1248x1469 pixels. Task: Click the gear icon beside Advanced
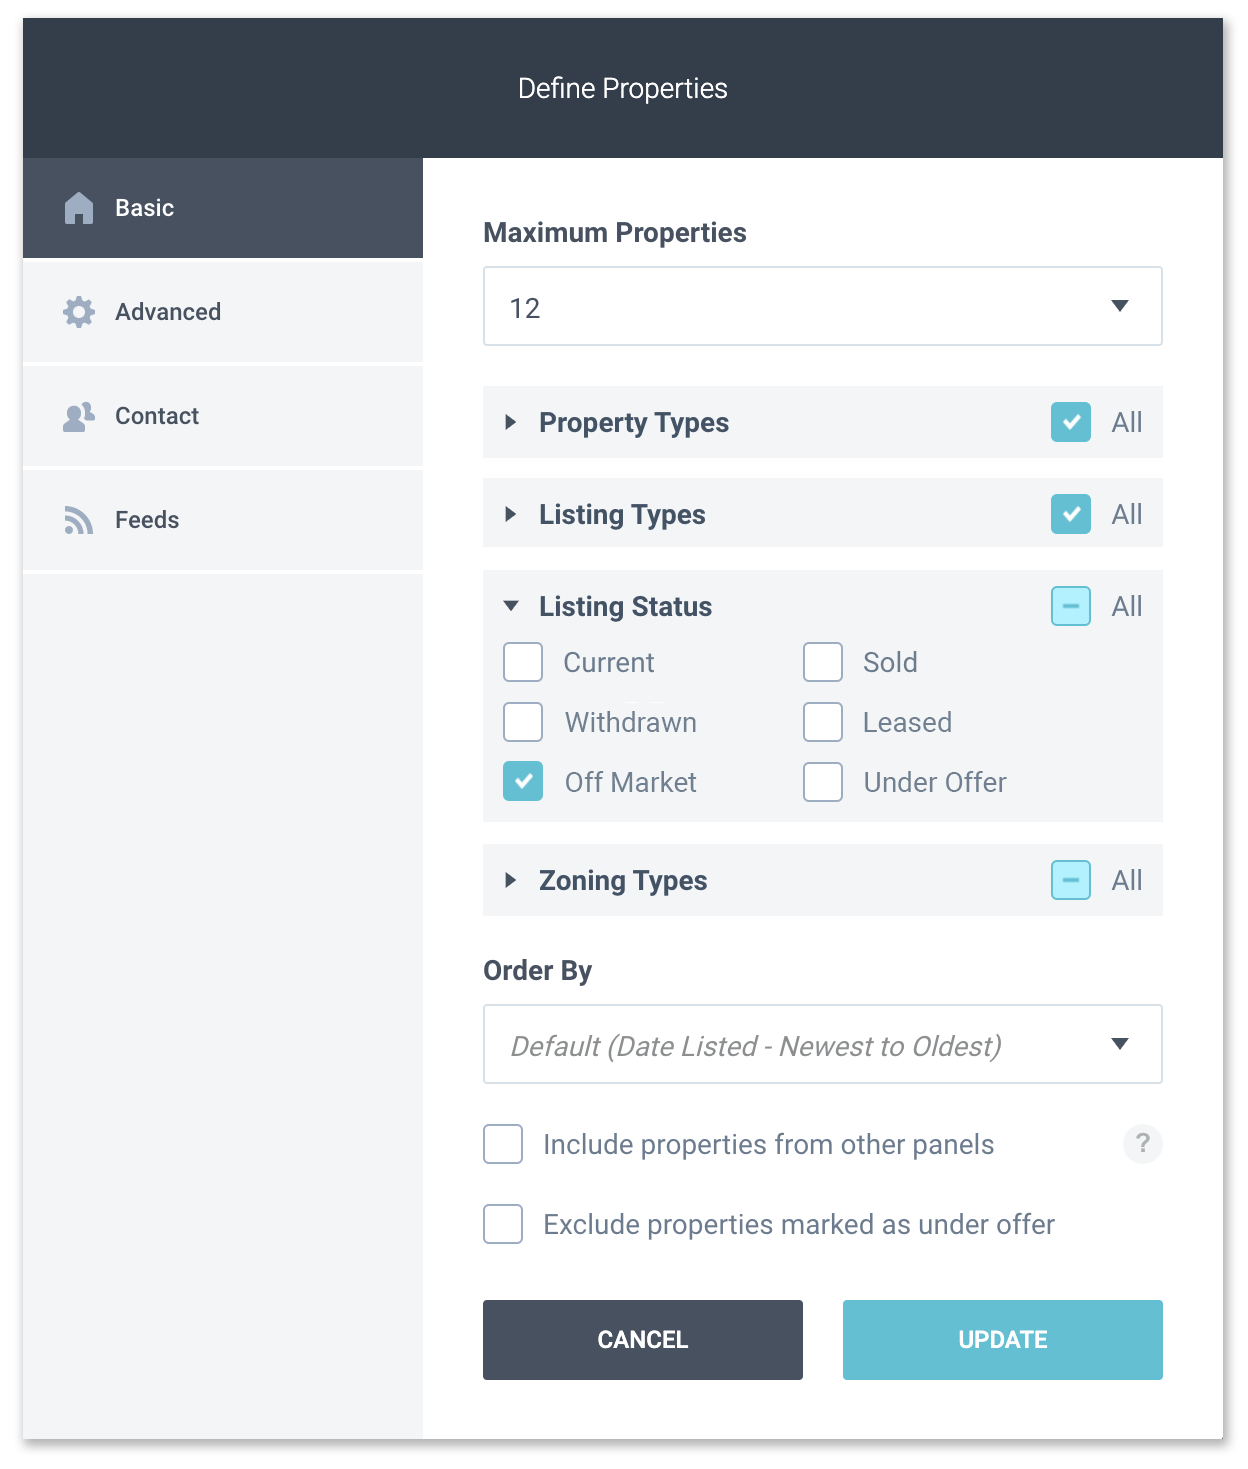pyautogui.click(x=79, y=312)
